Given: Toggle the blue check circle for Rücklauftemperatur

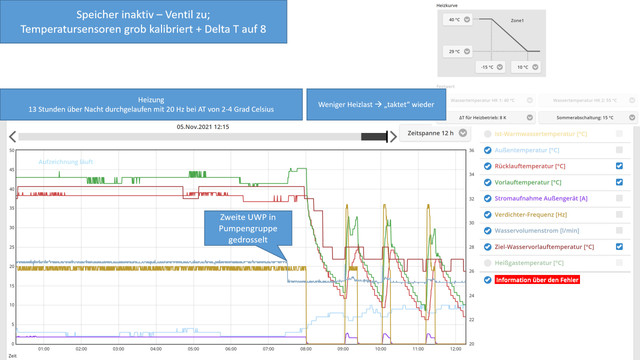Looking at the screenshot, I should [x=487, y=166].
